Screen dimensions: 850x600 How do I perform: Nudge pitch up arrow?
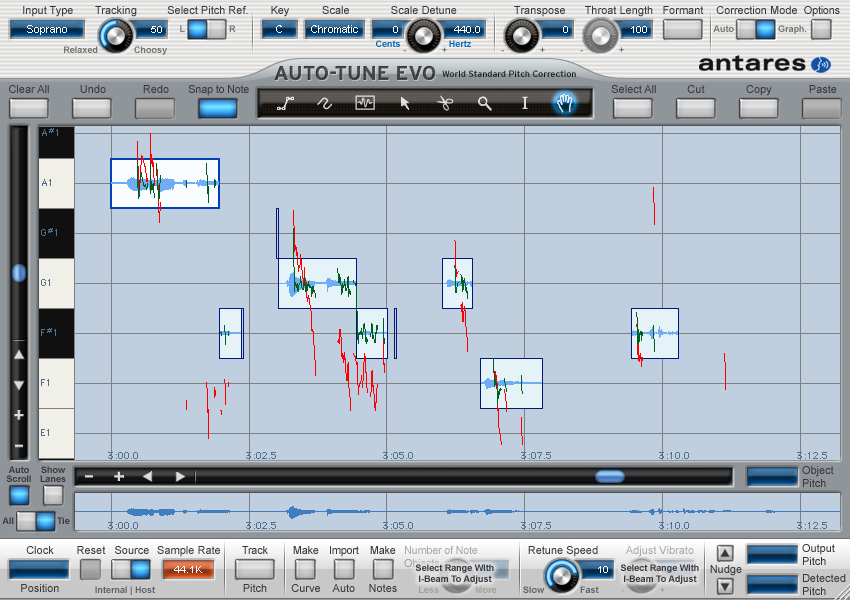[x=725, y=553]
